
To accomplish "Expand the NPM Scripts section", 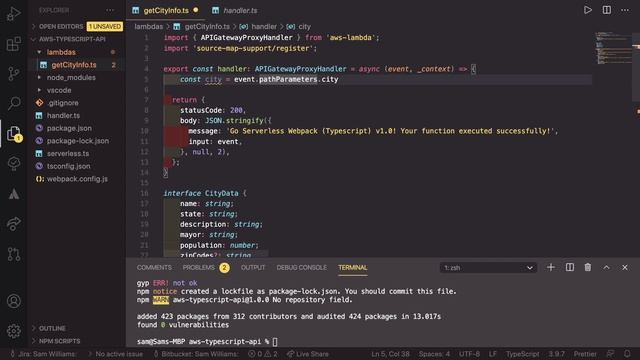I will coord(59,341).
